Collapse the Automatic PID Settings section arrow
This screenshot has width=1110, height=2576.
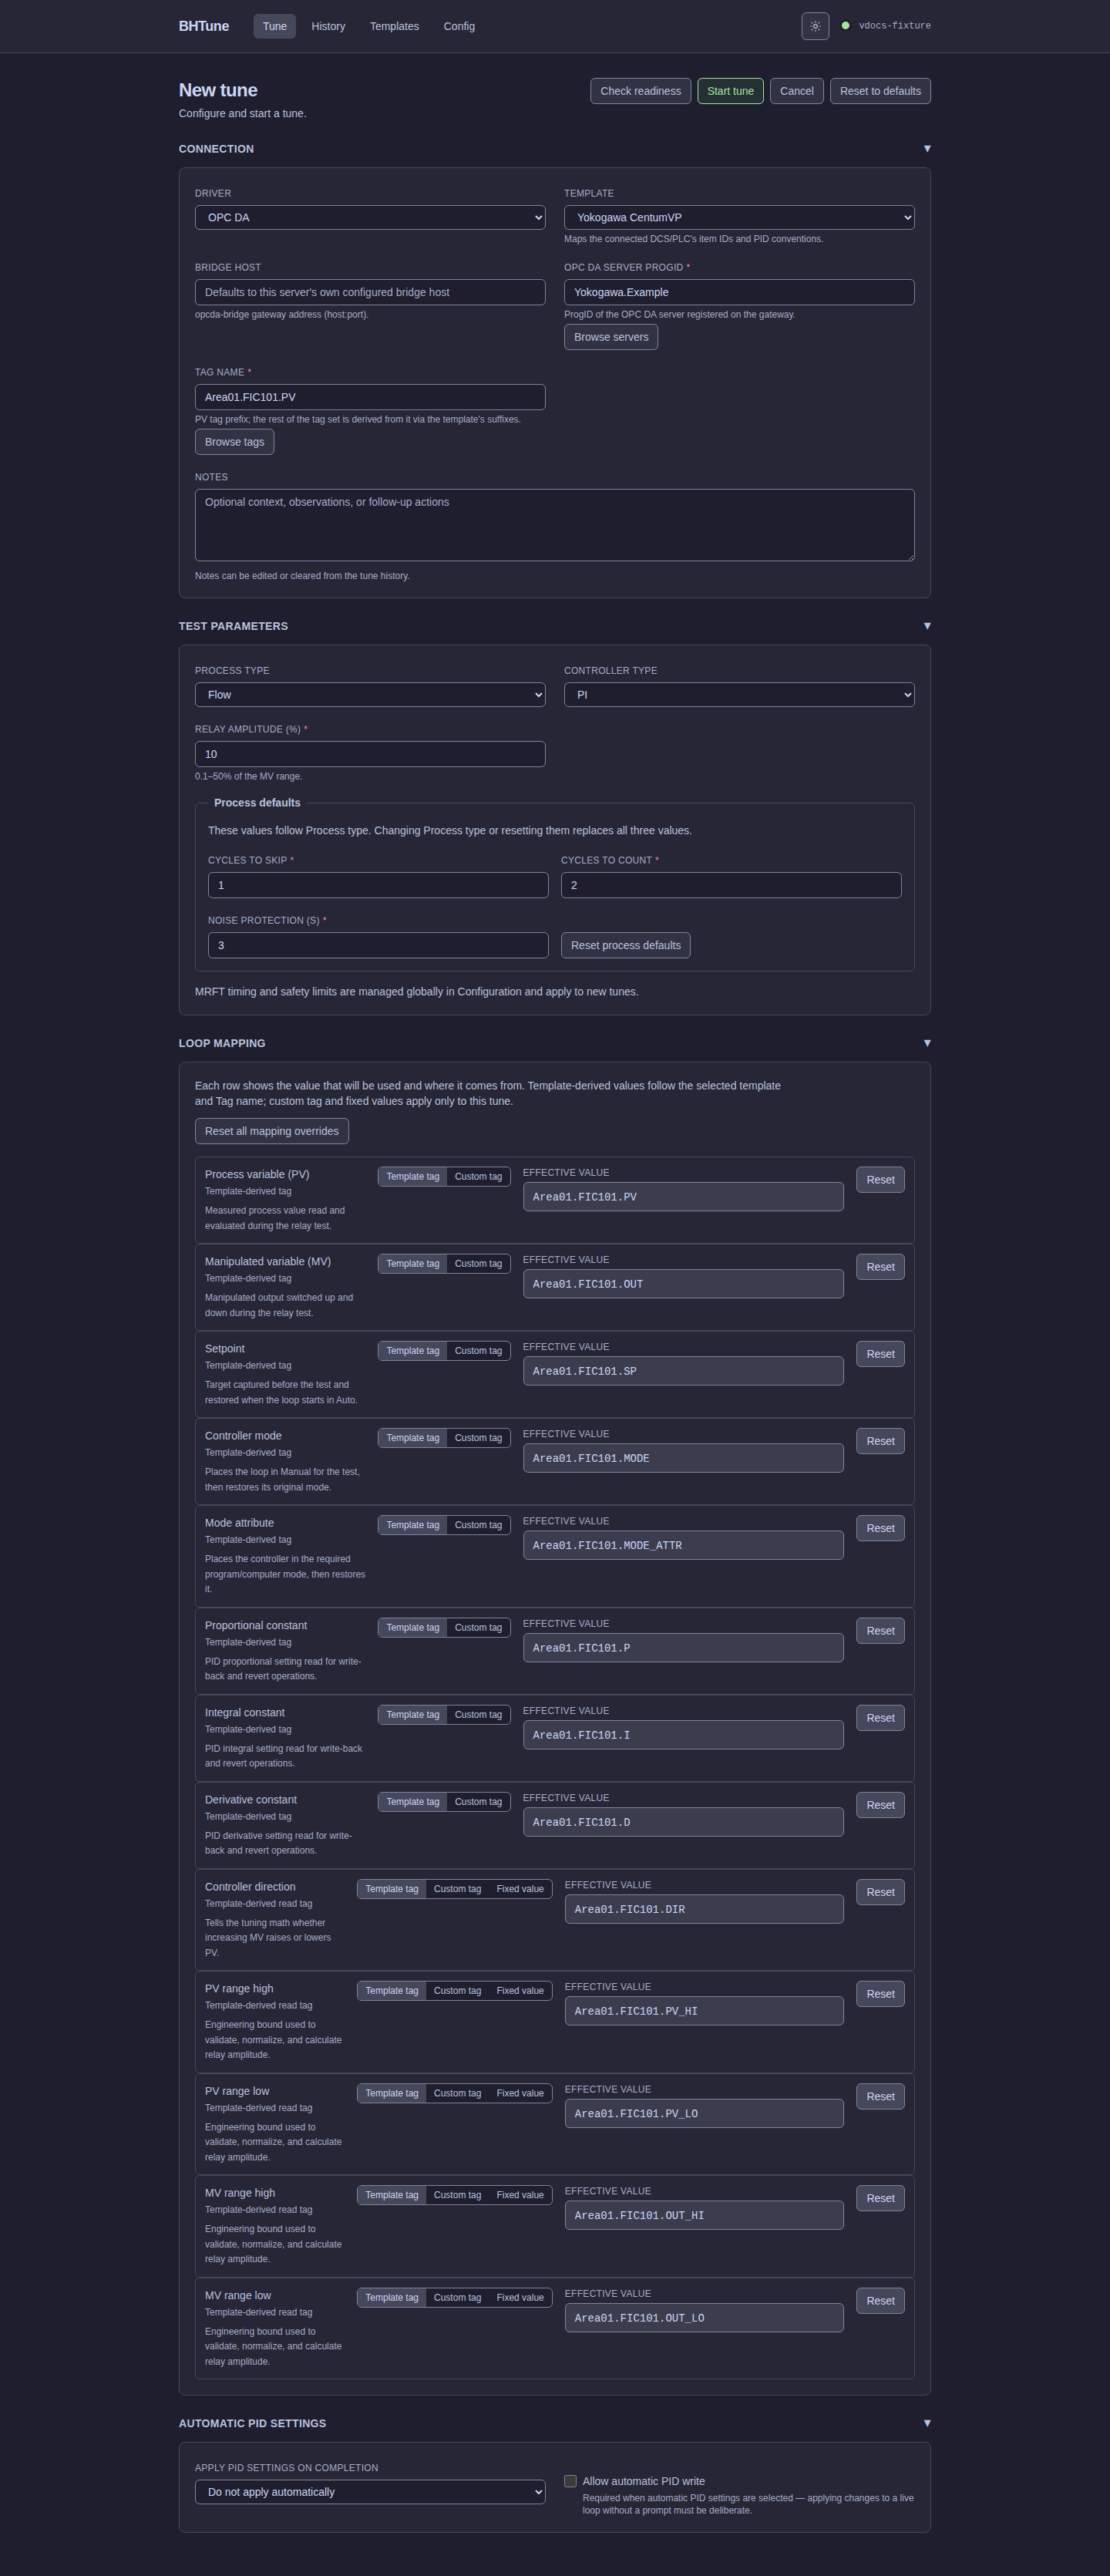coord(927,2423)
